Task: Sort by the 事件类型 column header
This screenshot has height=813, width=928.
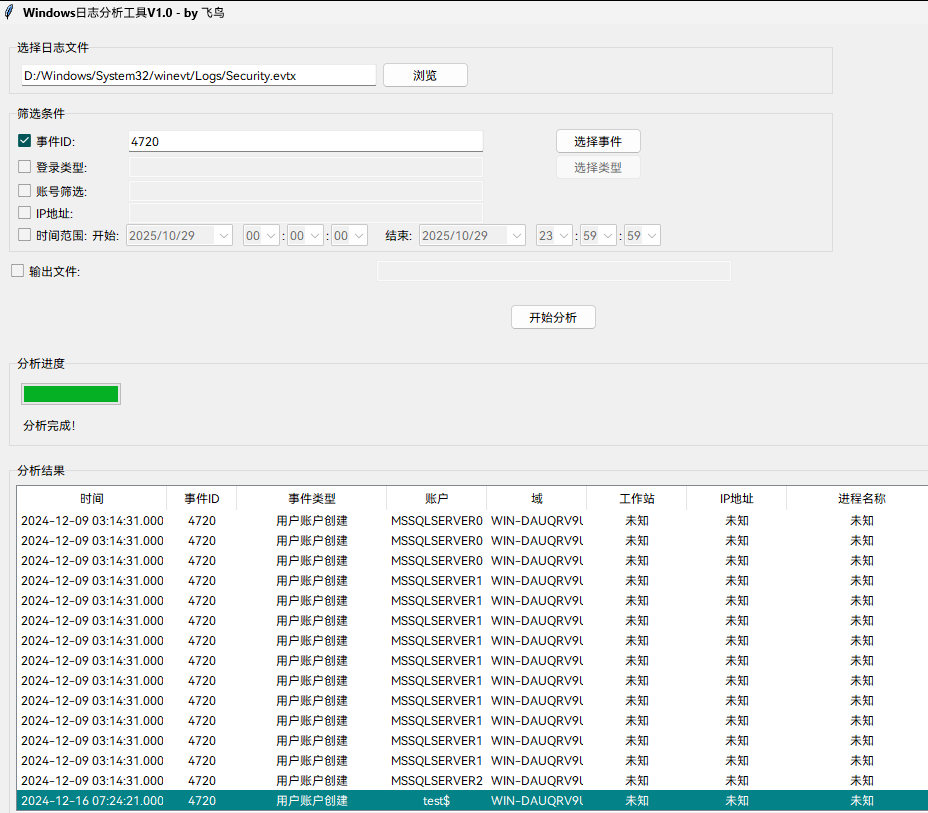Action: point(312,499)
